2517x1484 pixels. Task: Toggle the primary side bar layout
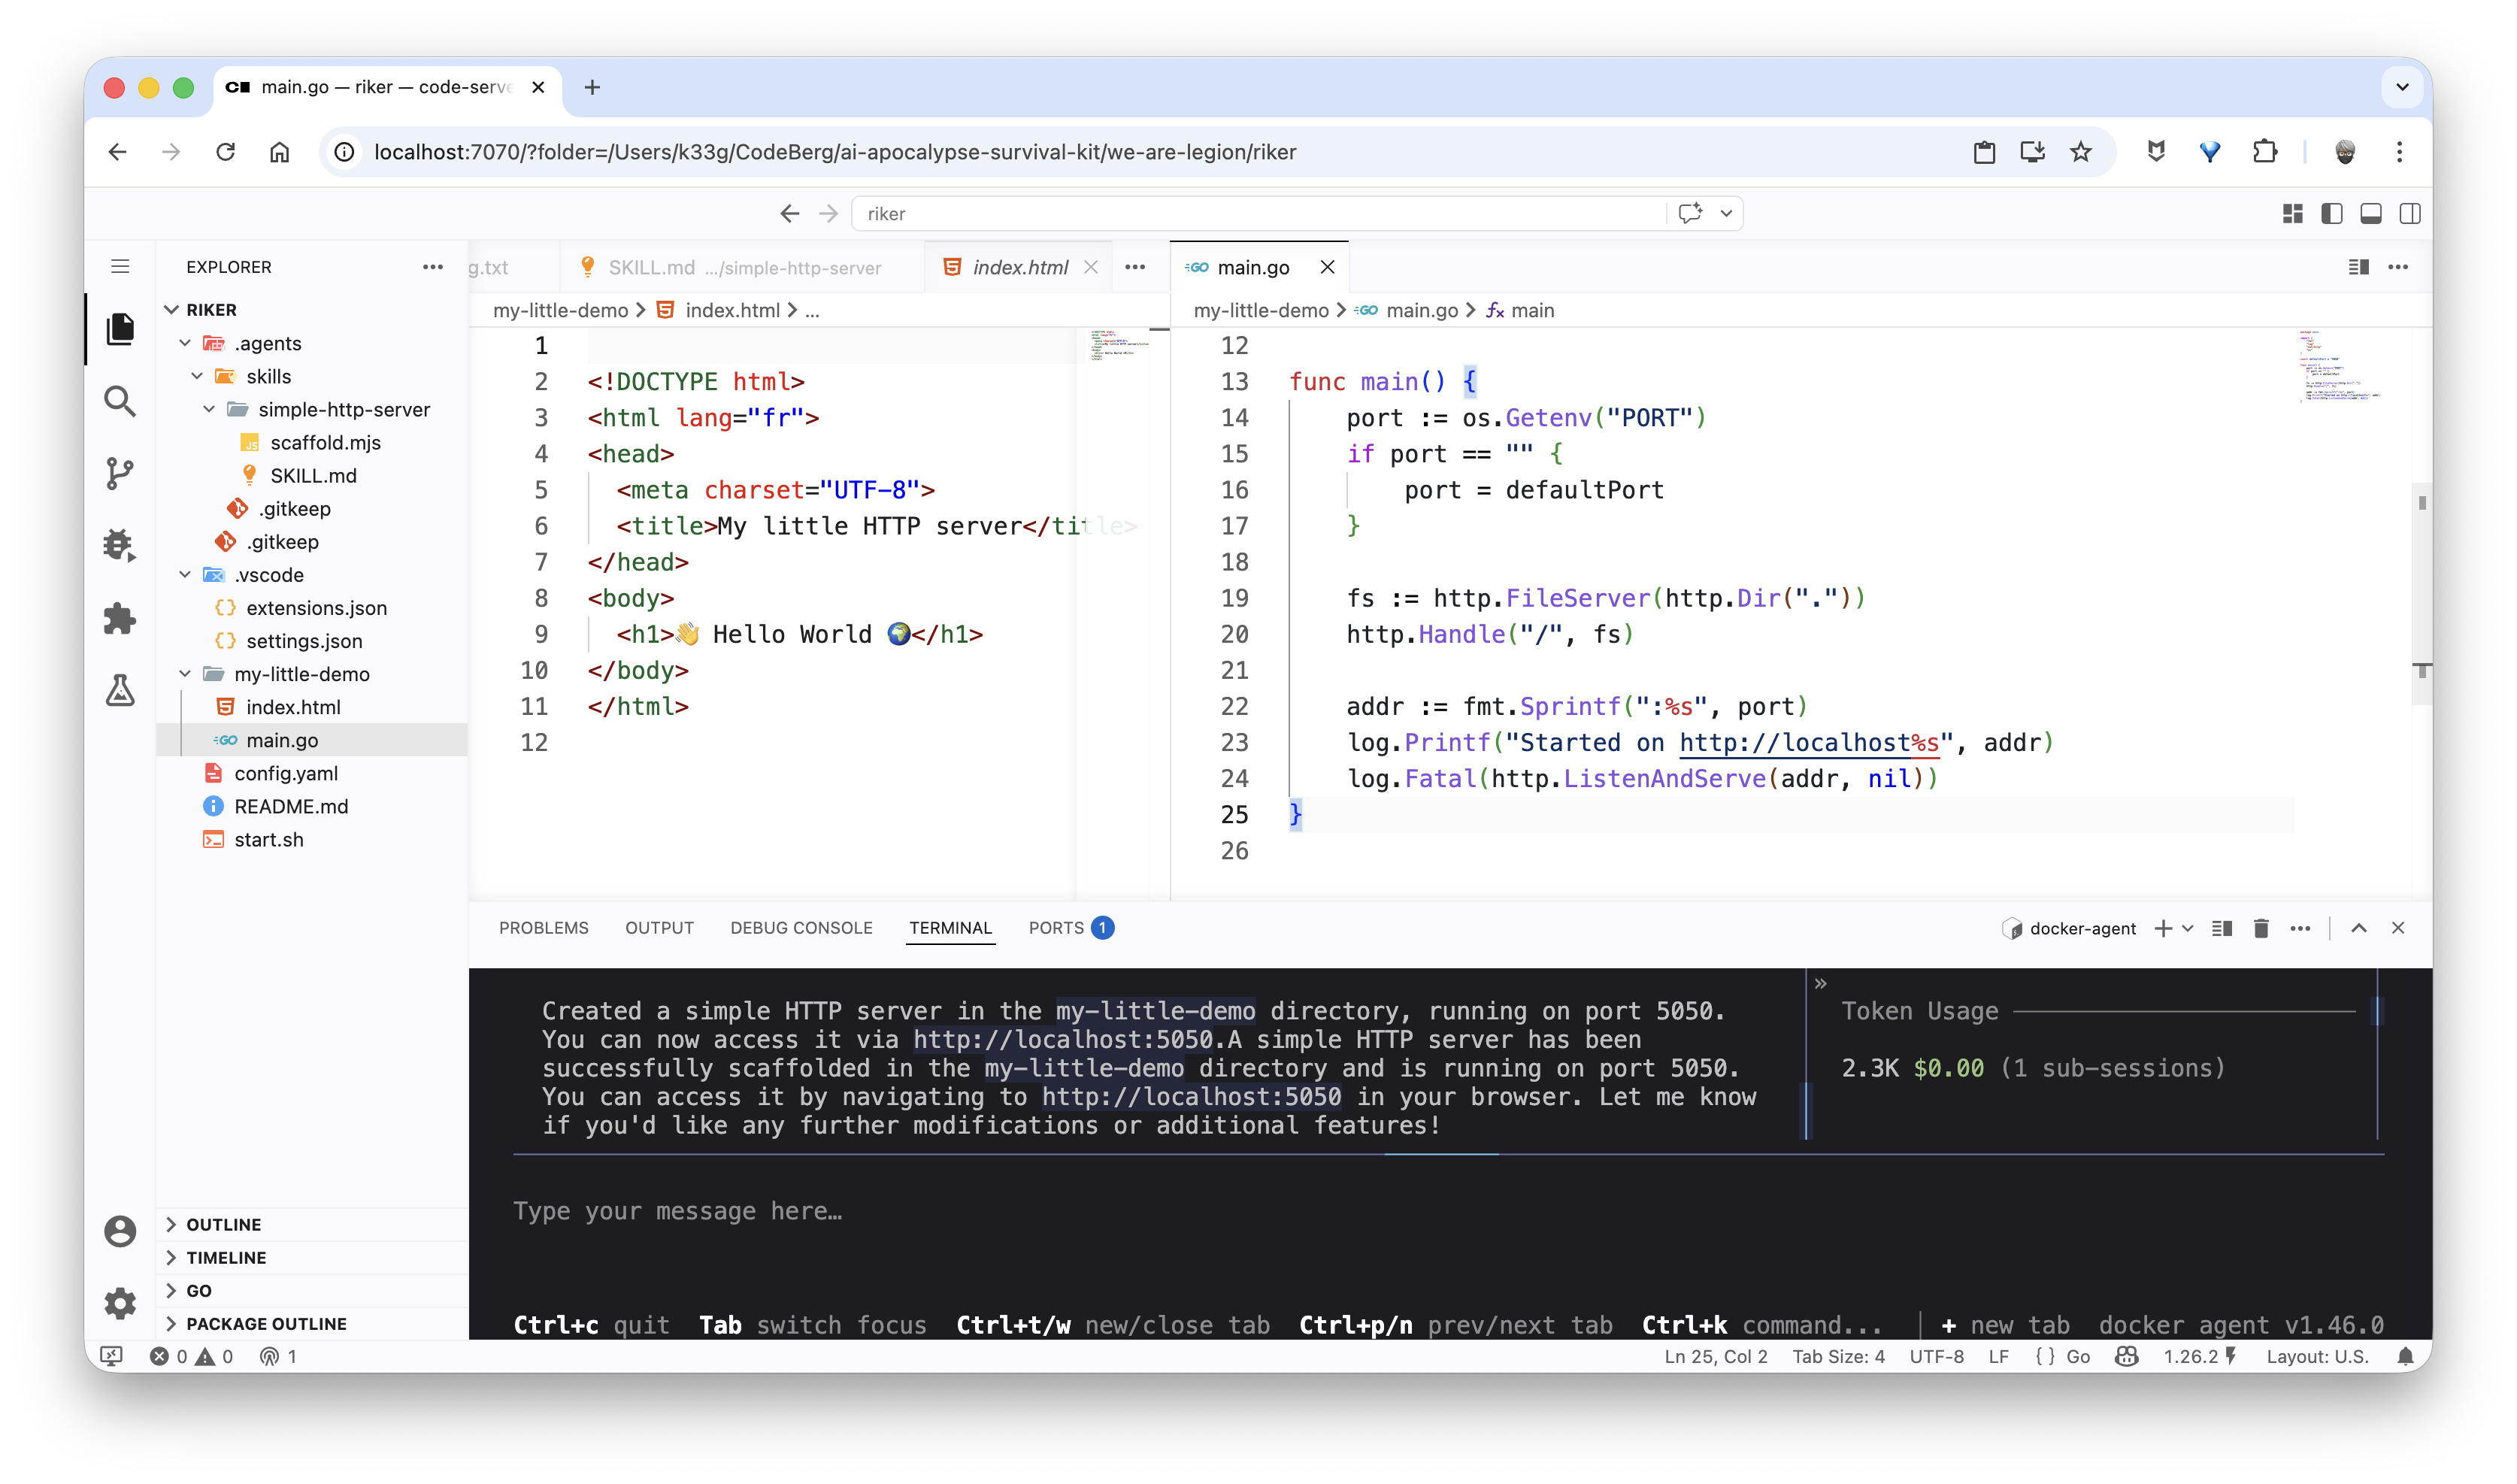click(2331, 213)
